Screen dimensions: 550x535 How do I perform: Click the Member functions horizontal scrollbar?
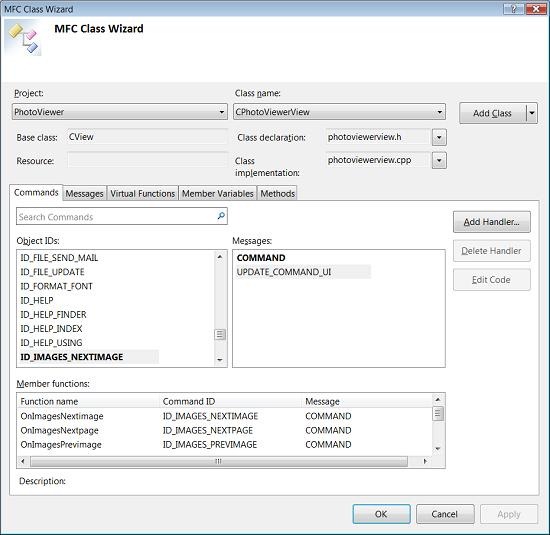[219, 461]
